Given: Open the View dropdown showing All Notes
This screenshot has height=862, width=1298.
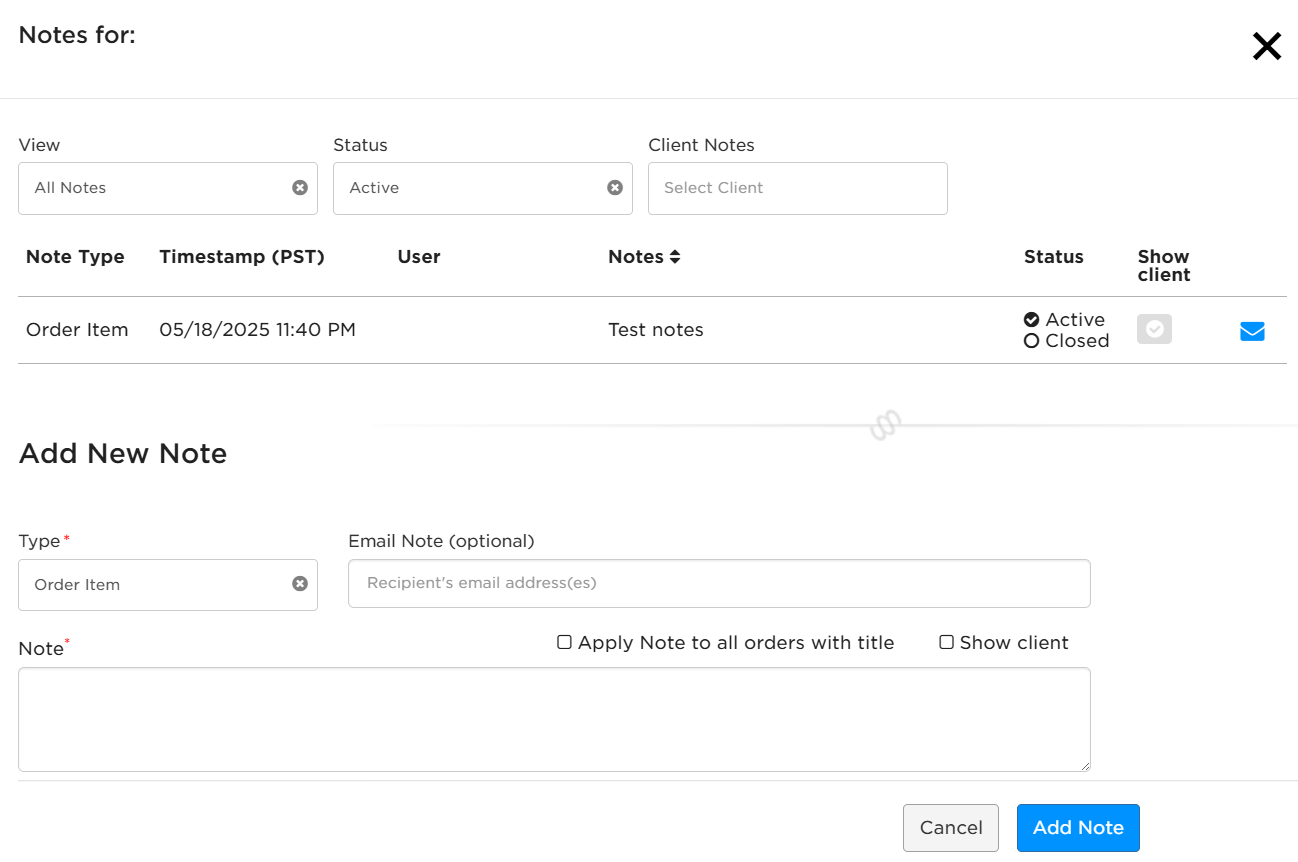Looking at the screenshot, I should (x=168, y=188).
